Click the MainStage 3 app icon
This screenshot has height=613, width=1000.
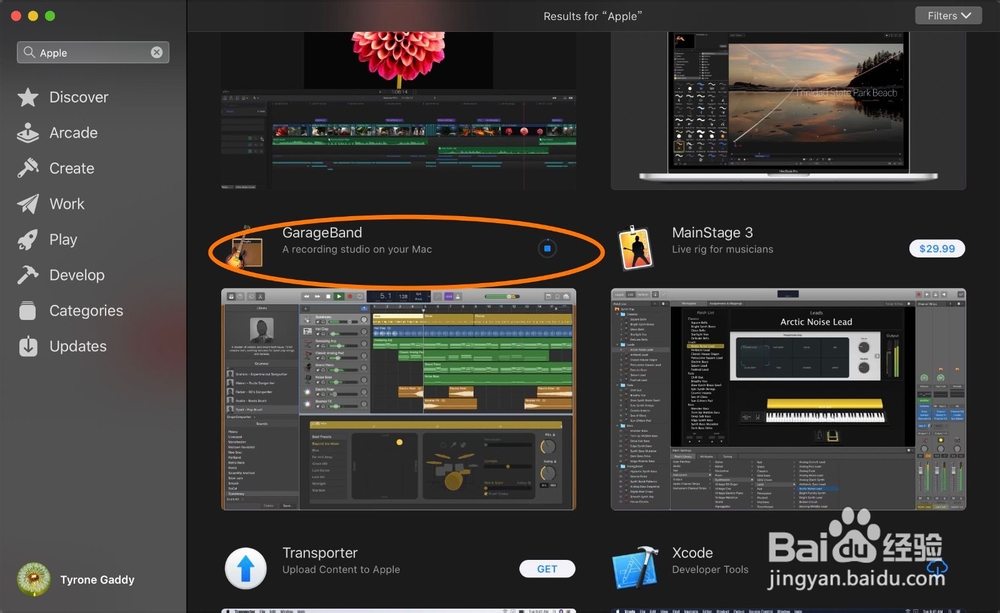point(636,248)
